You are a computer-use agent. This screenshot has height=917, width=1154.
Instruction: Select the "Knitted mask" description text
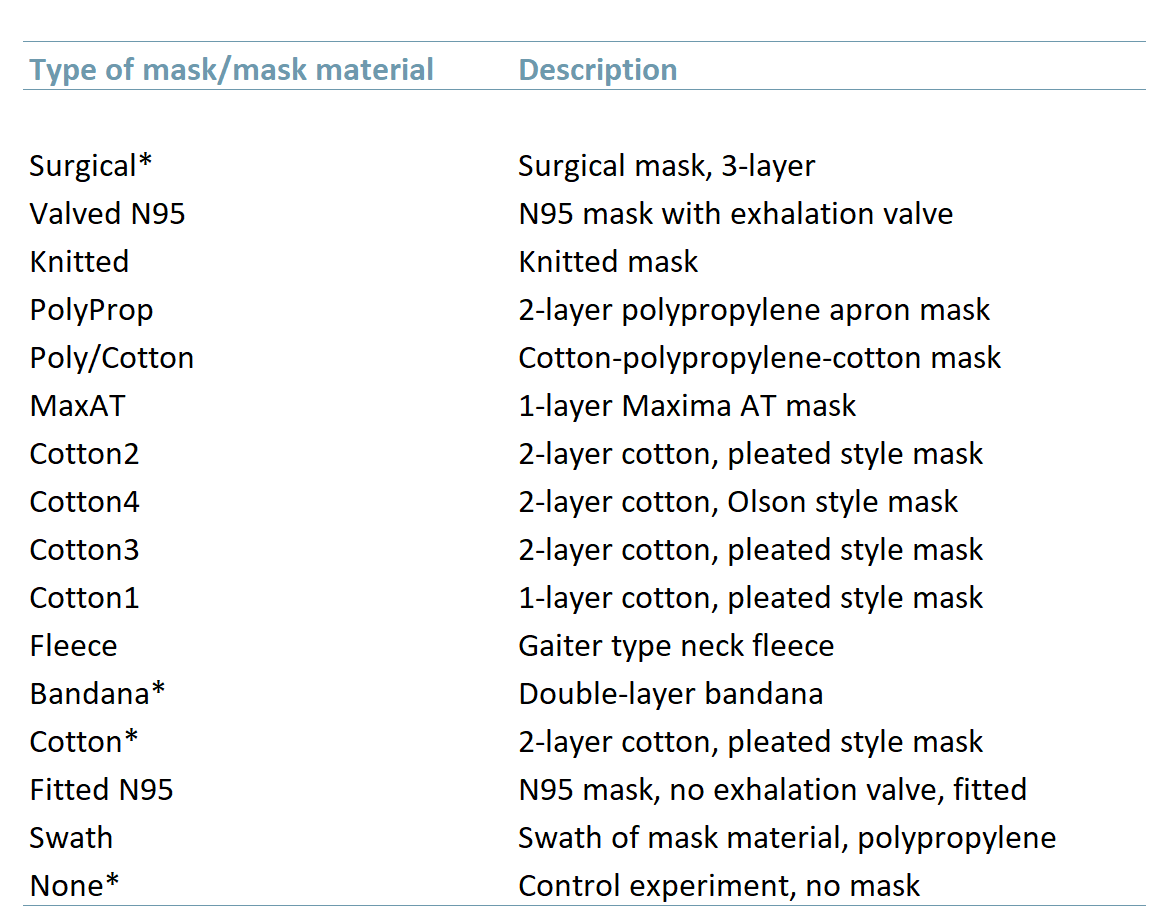coord(608,261)
